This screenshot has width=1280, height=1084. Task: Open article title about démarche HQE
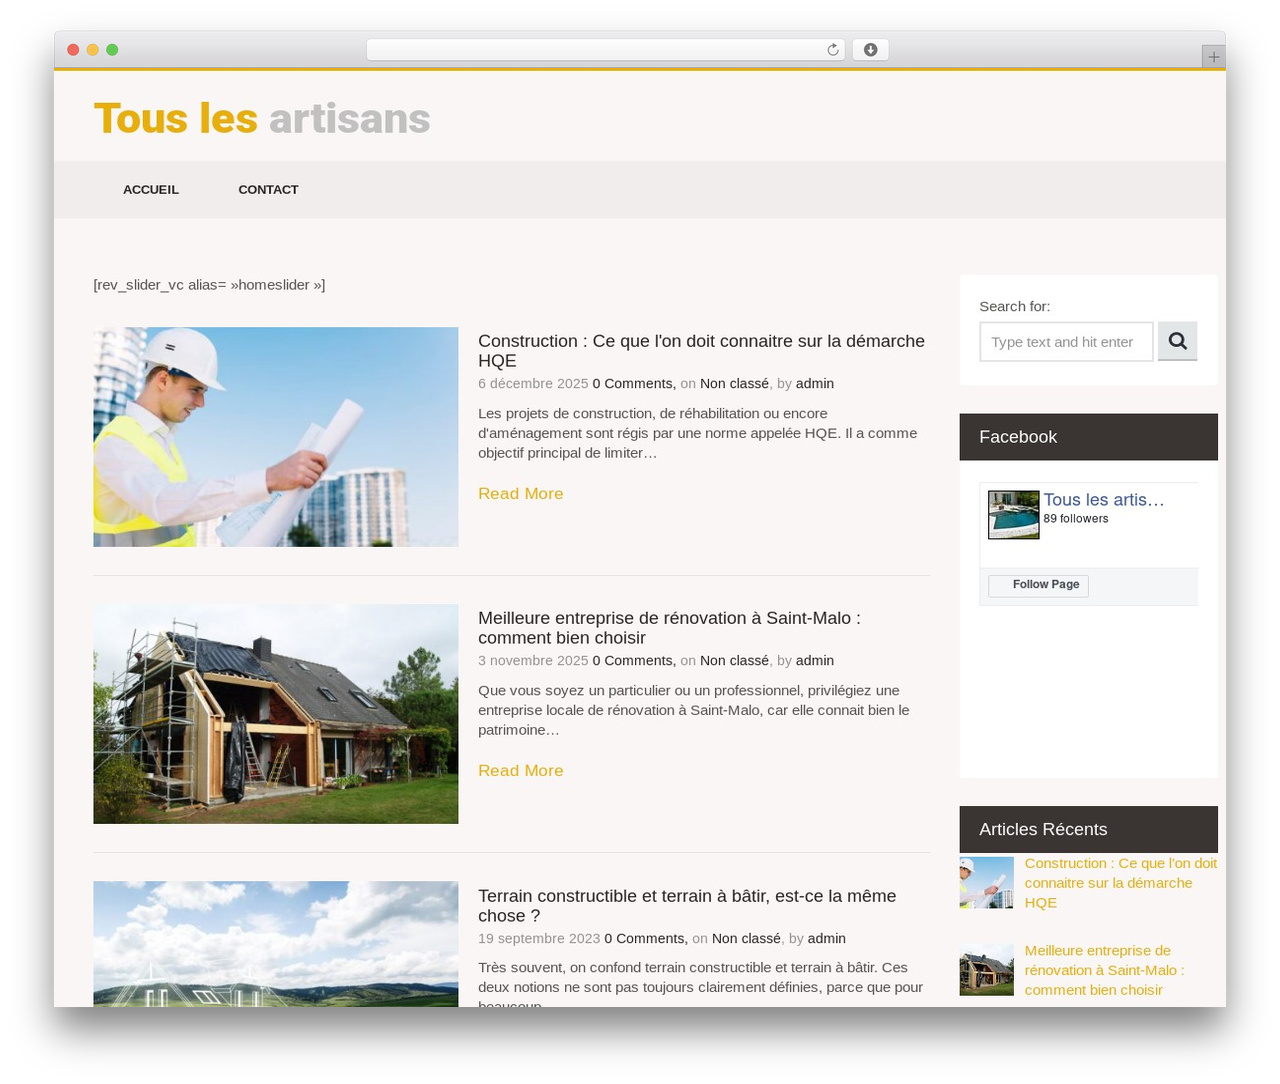(x=701, y=351)
